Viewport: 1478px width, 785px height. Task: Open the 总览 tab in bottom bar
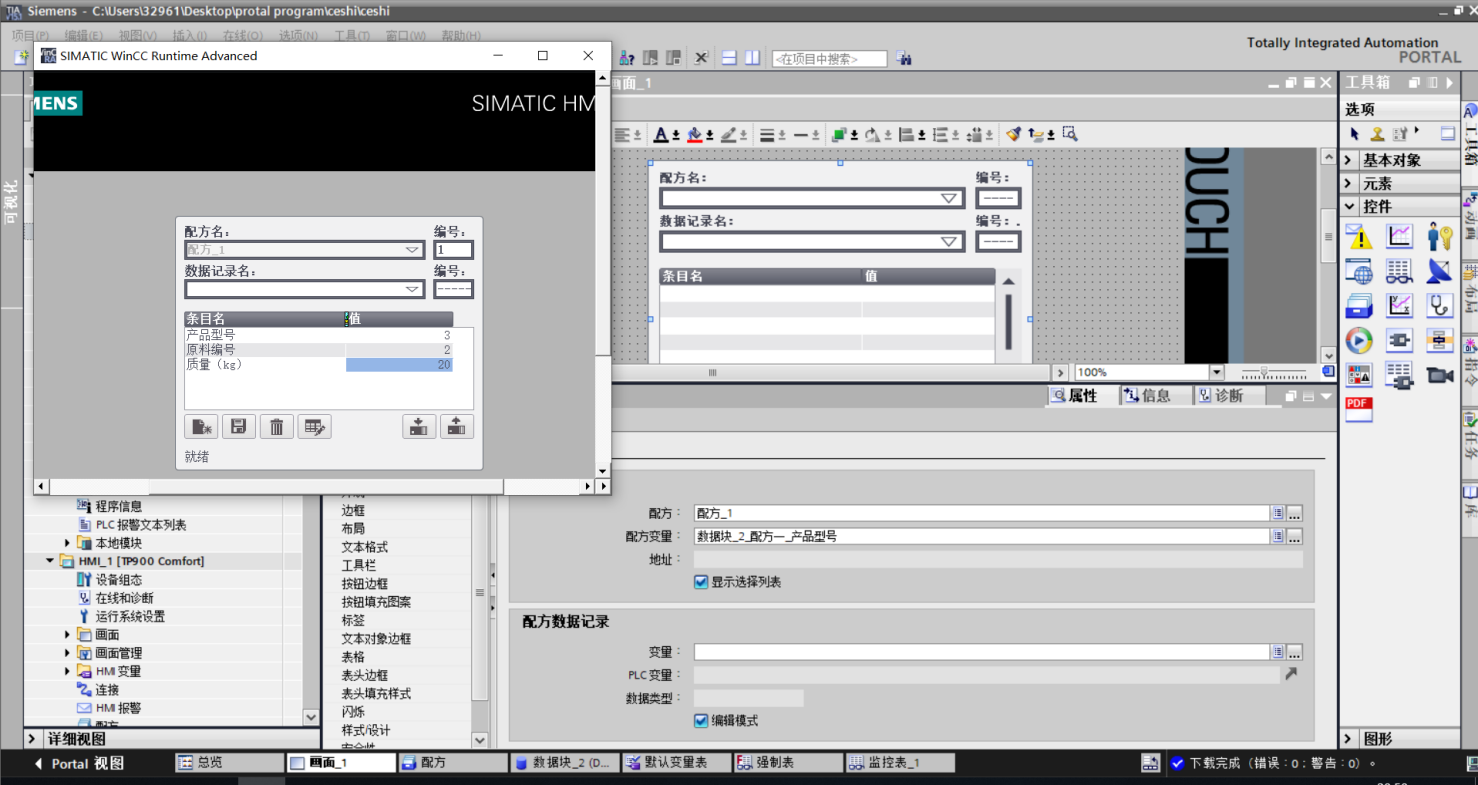[x=230, y=763]
